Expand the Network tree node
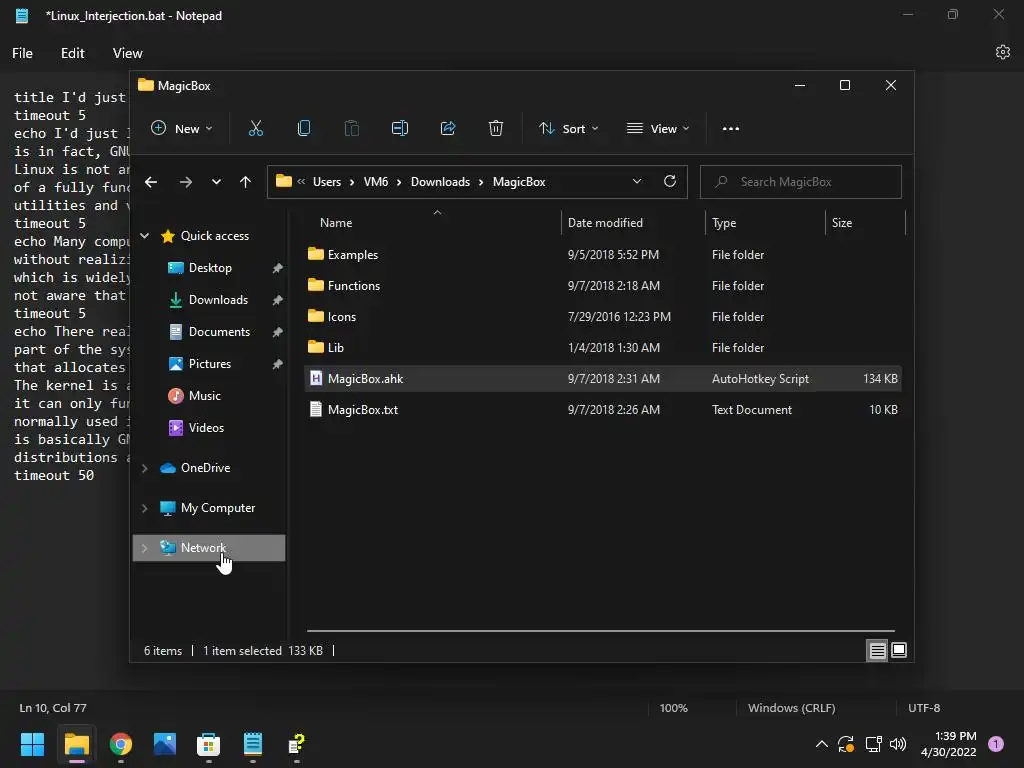Viewport: 1024px width, 768px height. pos(145,548)
